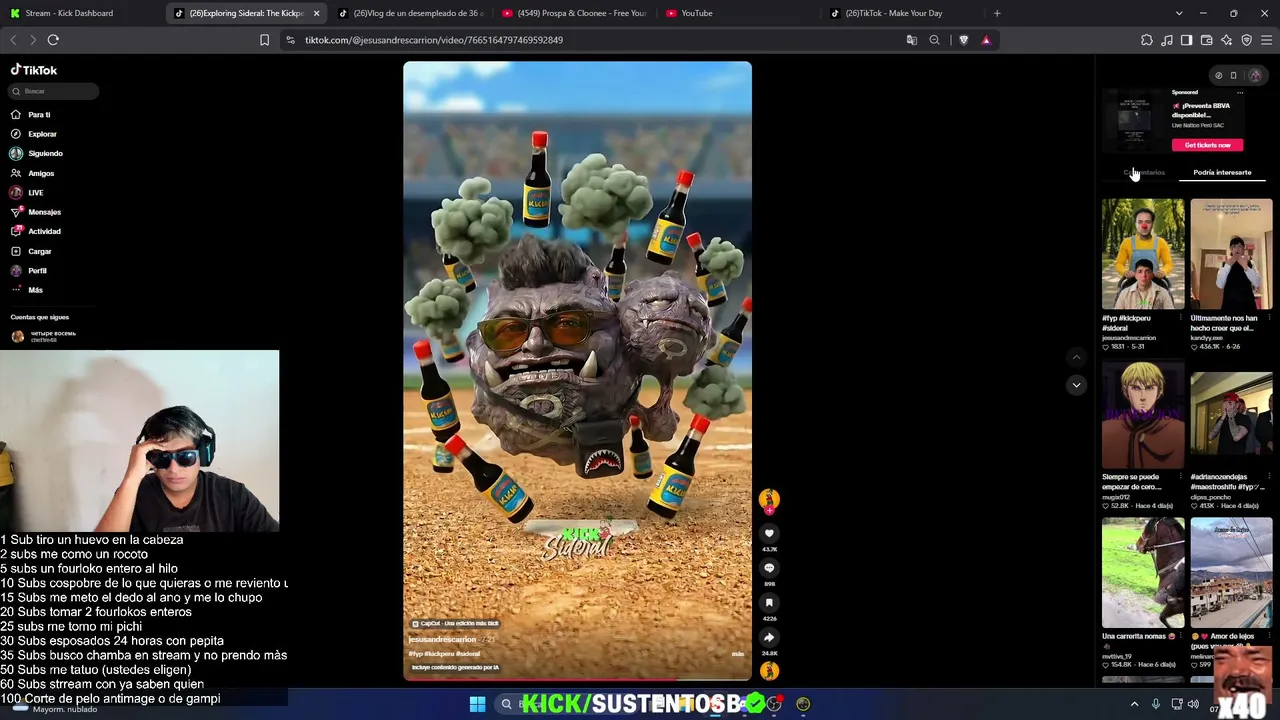The height and width of the screenshot is (720, 1280).
Task: Save the video with the bookmark icon
Action: click(769, 602)
